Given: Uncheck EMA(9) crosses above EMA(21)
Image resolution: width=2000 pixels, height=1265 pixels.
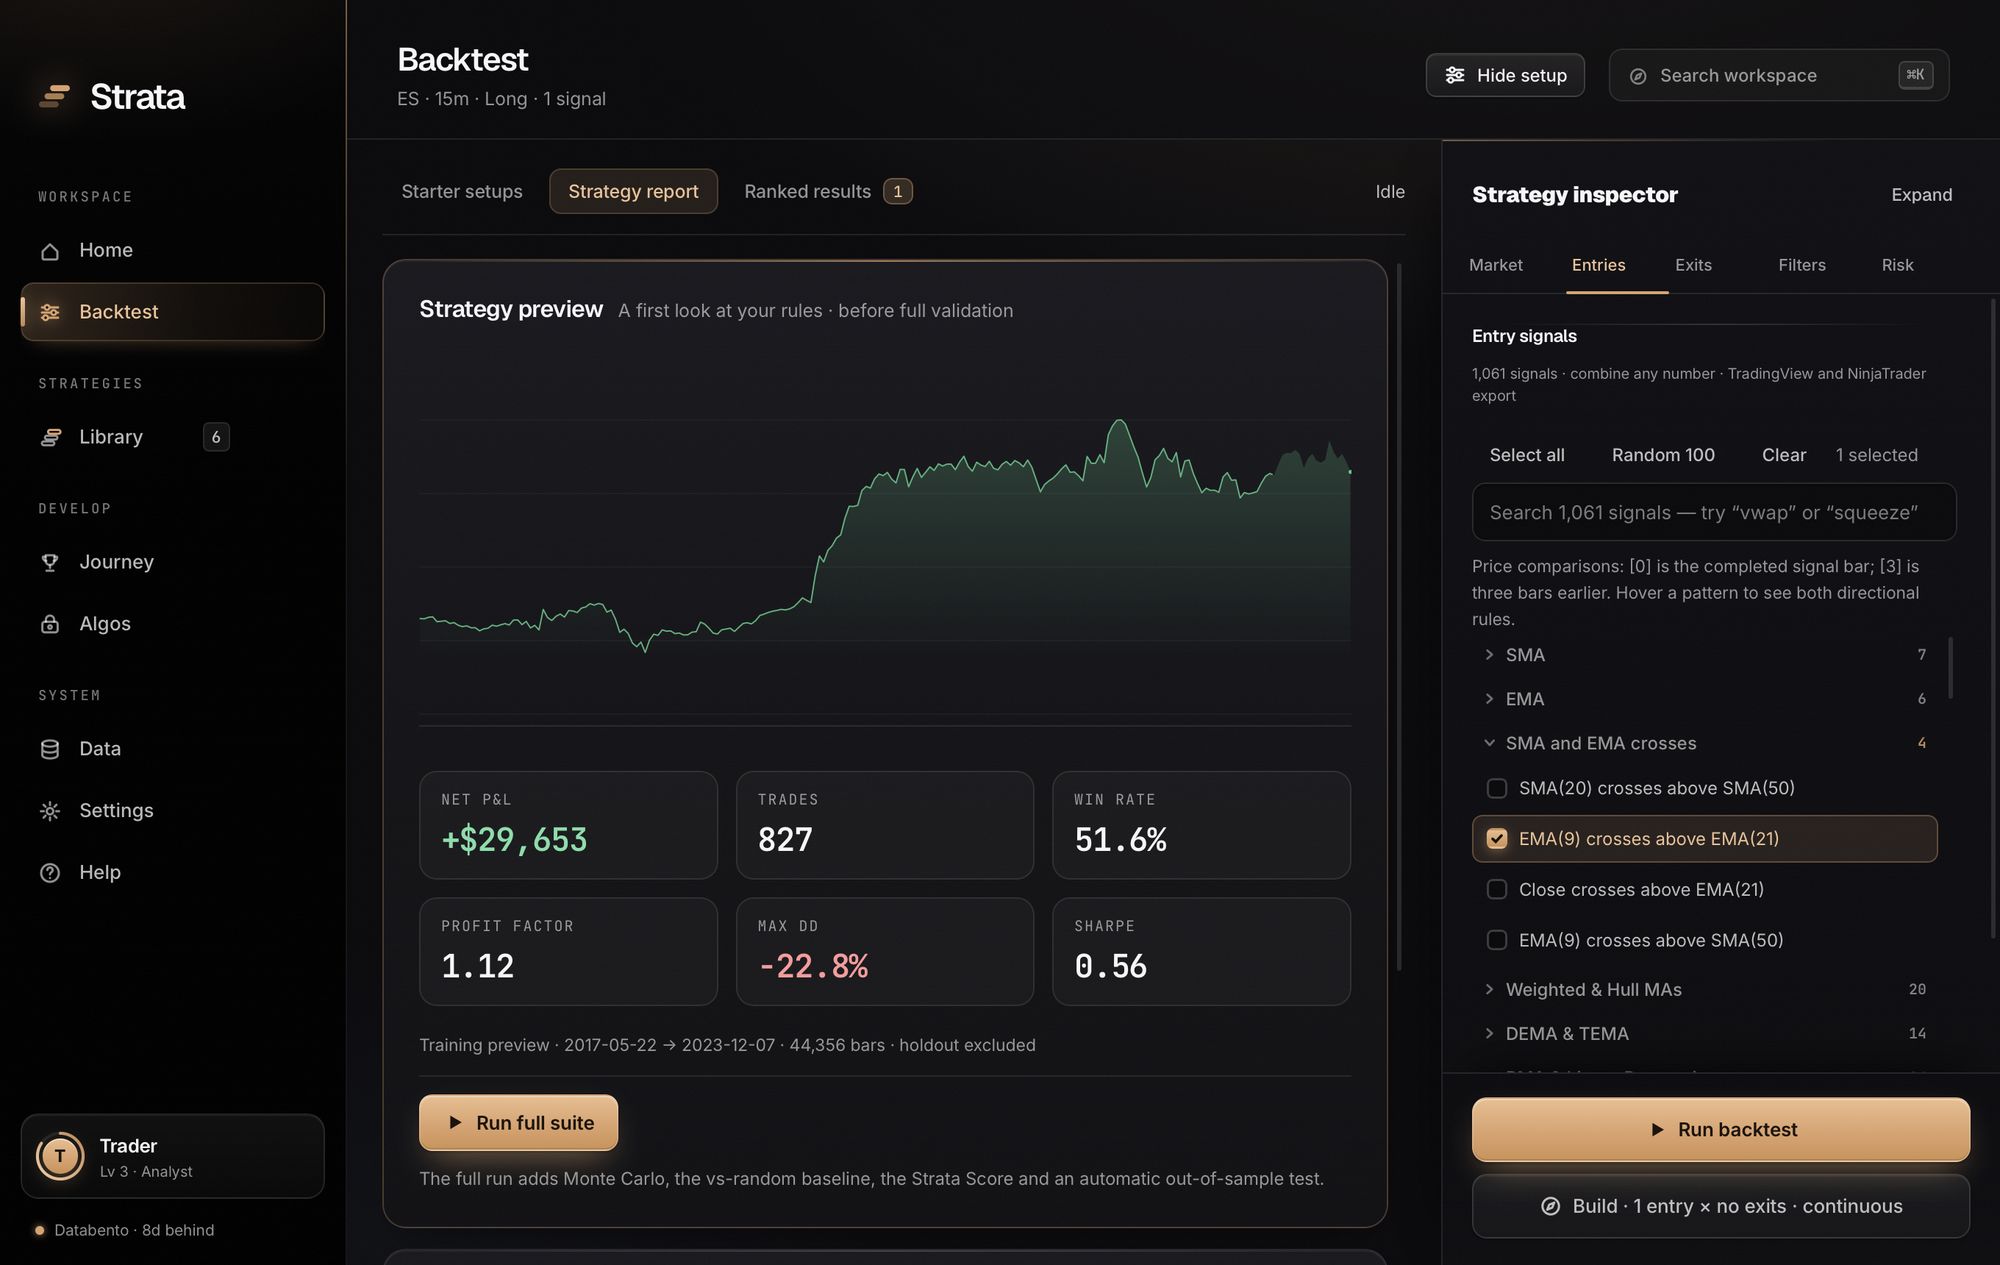Looking at the screenshot, I should point(1497,839).
